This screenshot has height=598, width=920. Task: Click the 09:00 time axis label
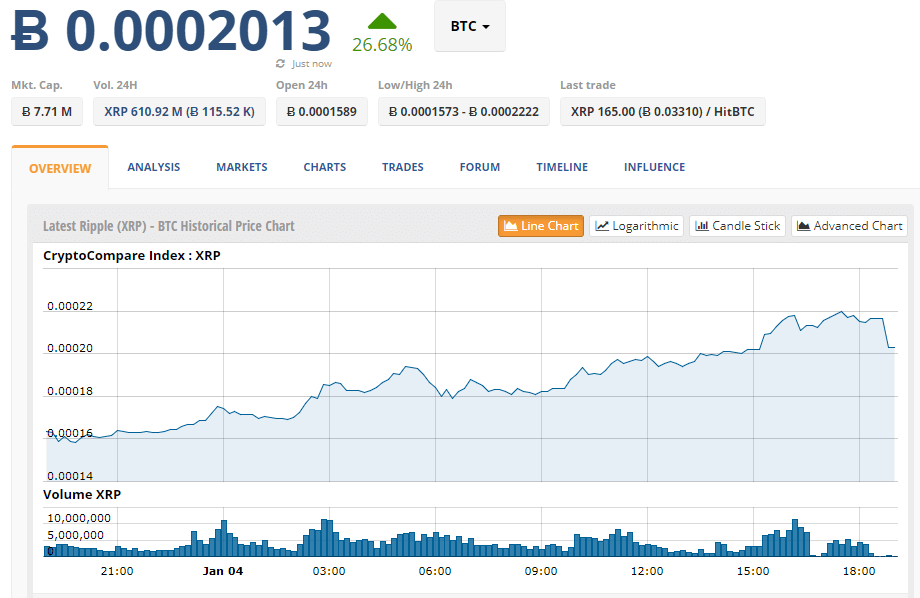tap(541, 572)
